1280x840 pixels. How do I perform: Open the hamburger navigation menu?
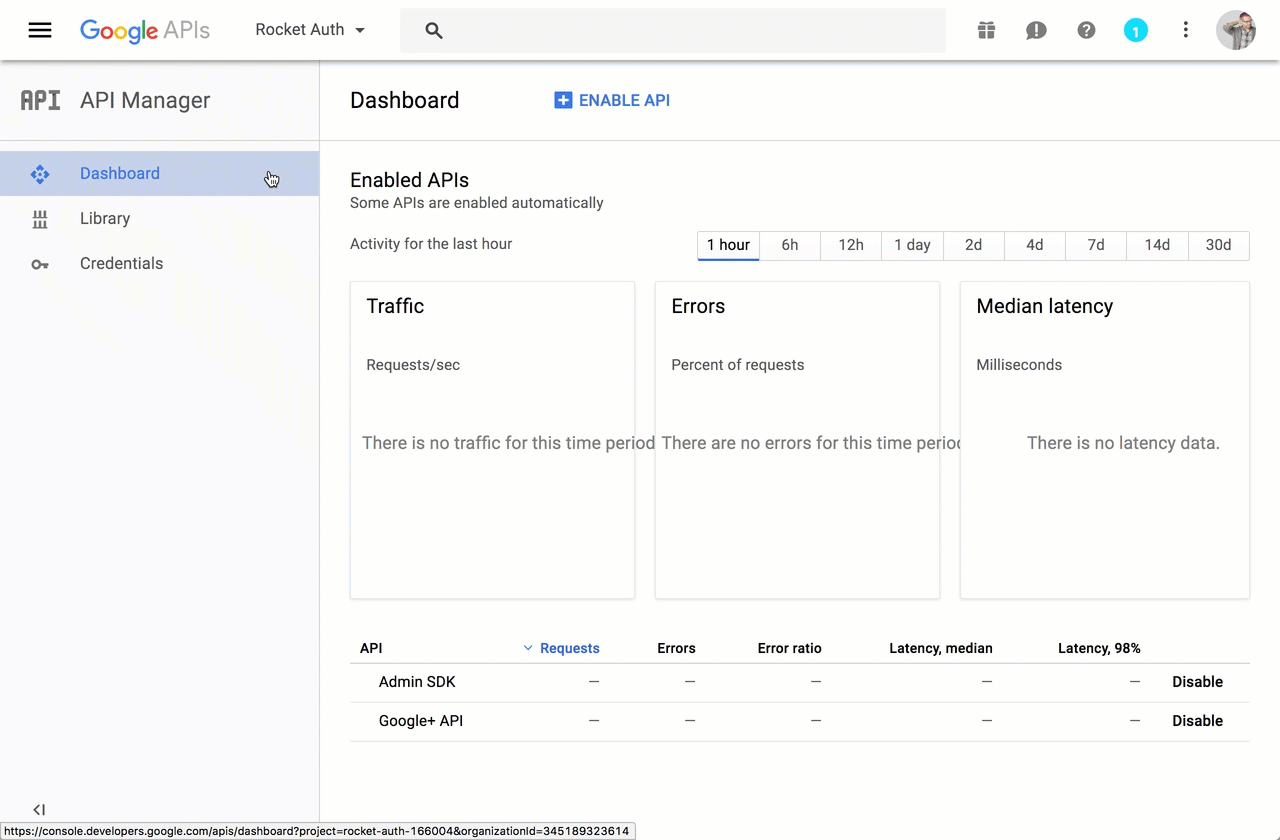[x=40, y=30]
